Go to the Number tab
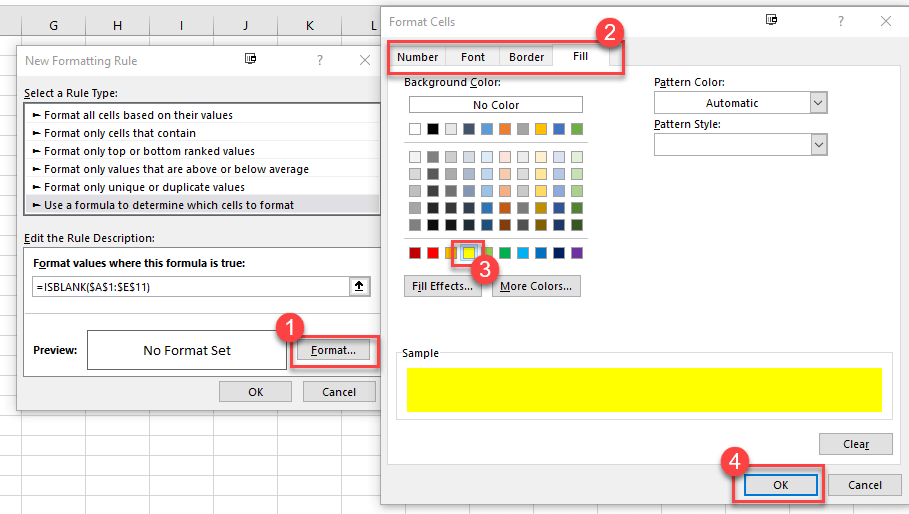 click(418, 57)
